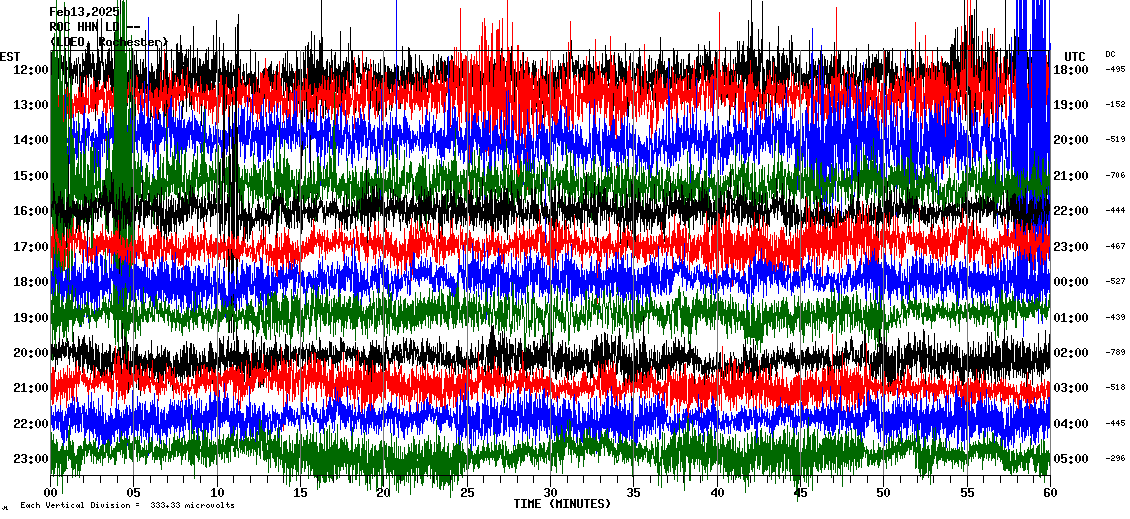Click the 22:00 UTC time label
1130x519 pixels.
pyautogui.click(x=1071, y=211)
